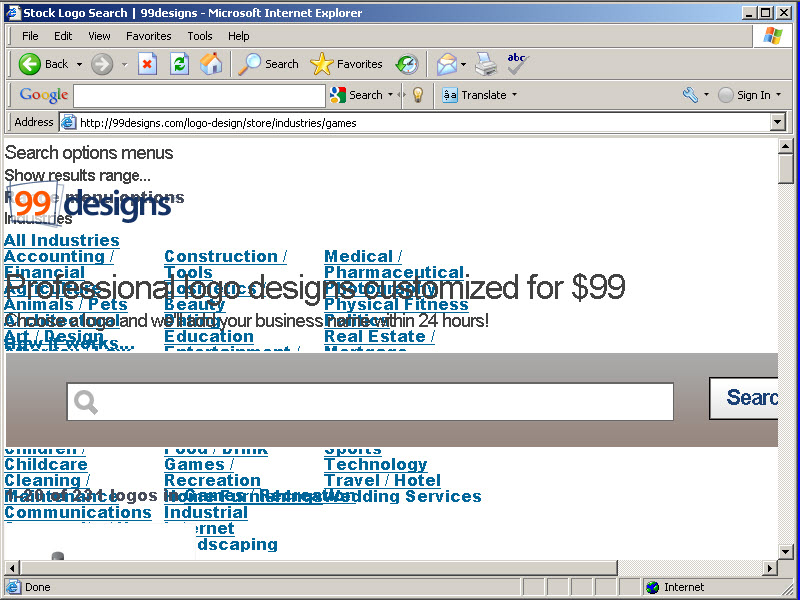Open the Google Search options dropdown arrow
This screenshot has width=800, height=600.
(390, 95)
